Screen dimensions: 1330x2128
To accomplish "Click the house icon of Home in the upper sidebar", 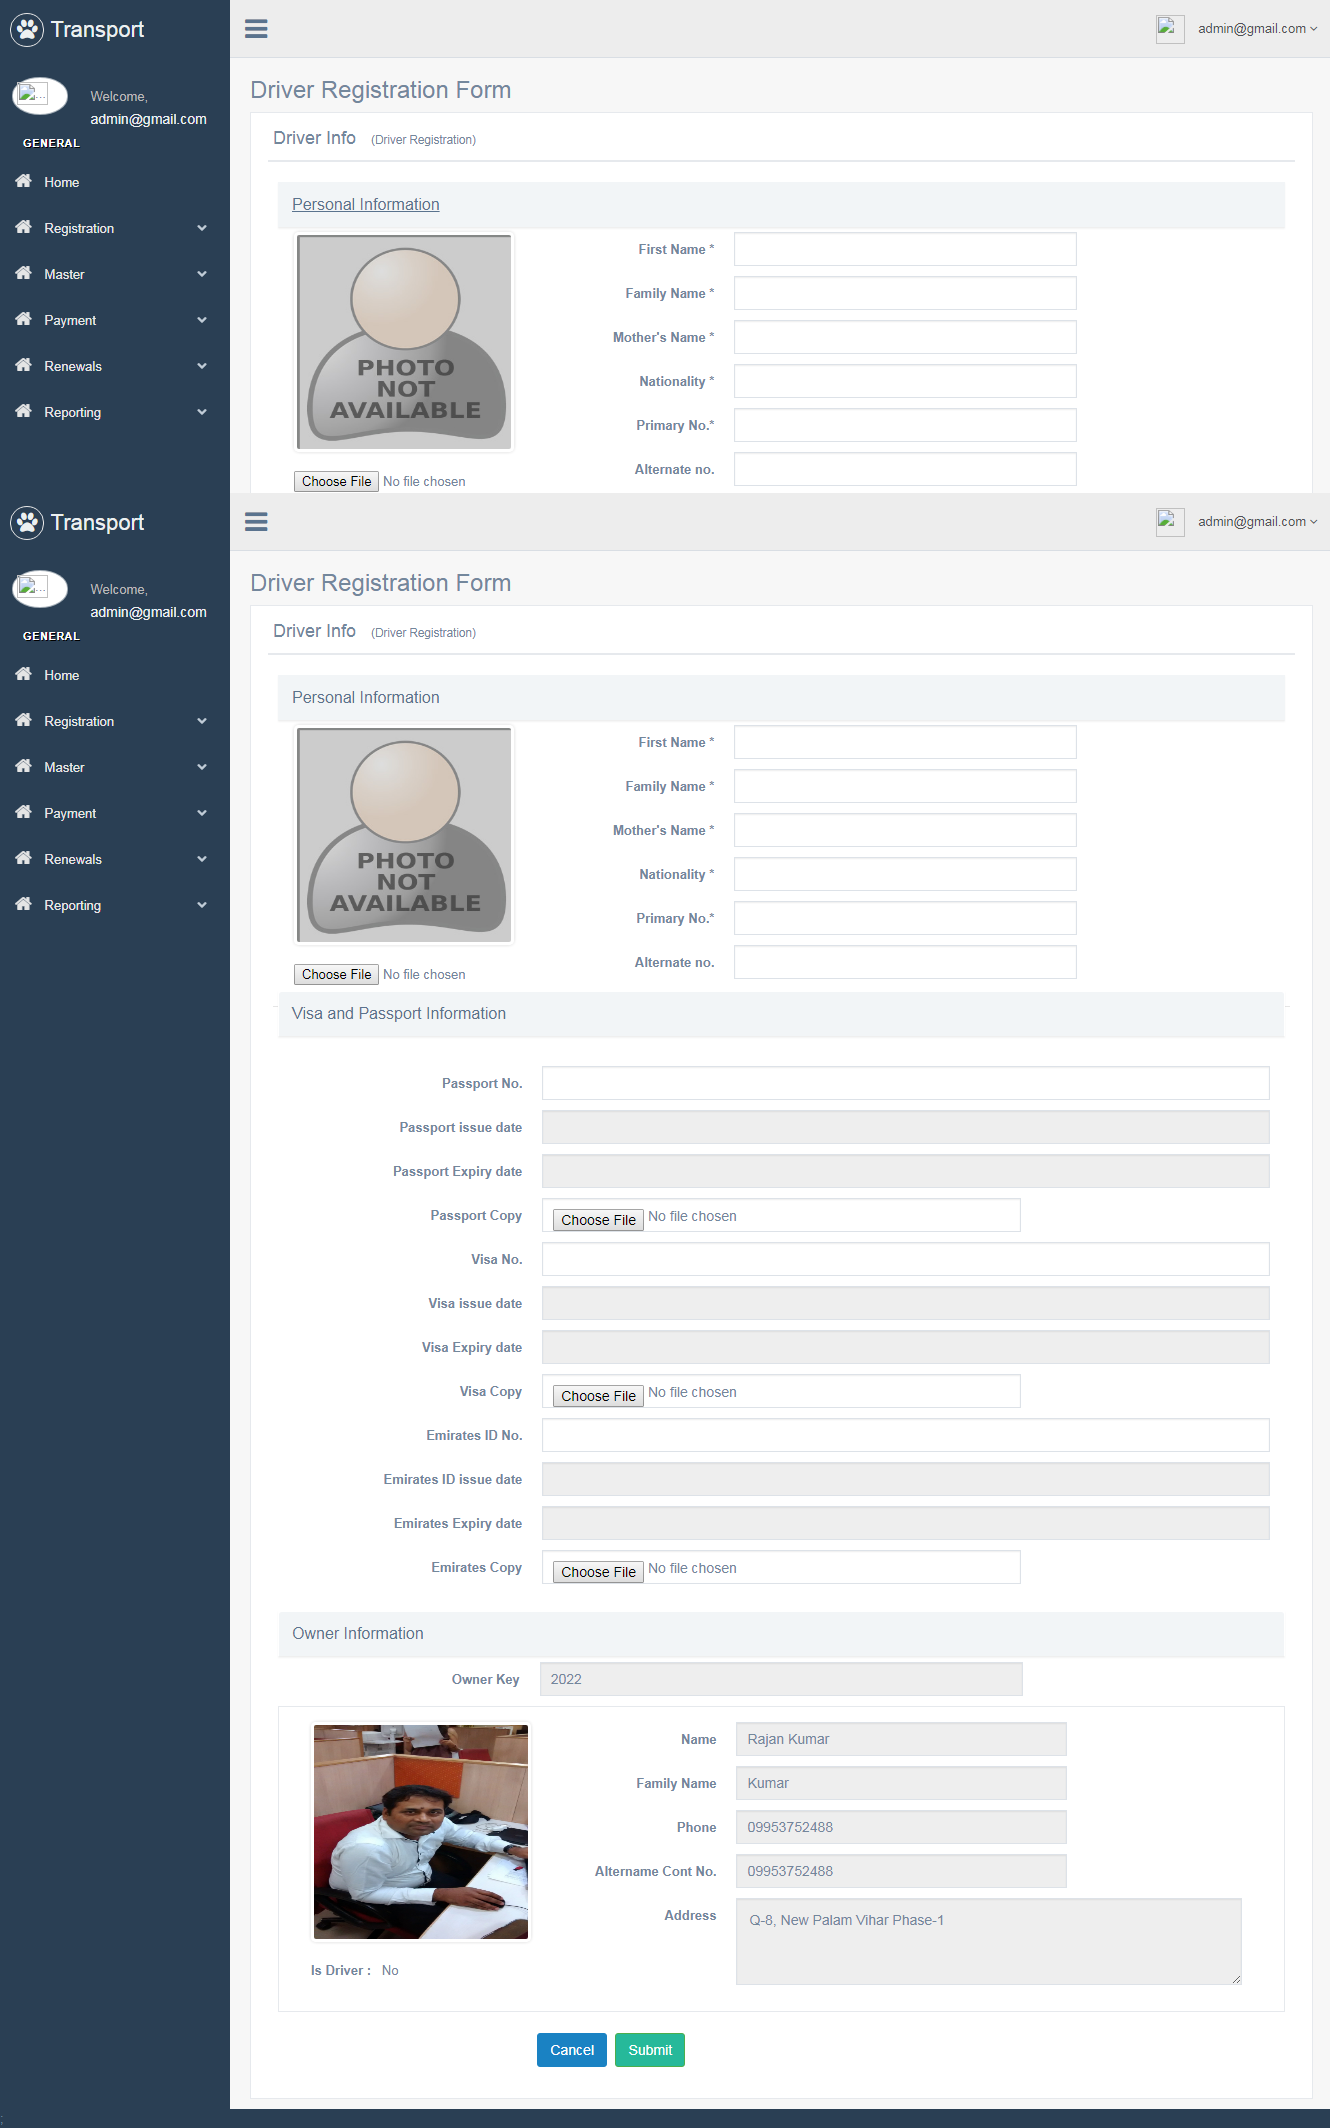I will pyautogui.click(x=24, y=181).
